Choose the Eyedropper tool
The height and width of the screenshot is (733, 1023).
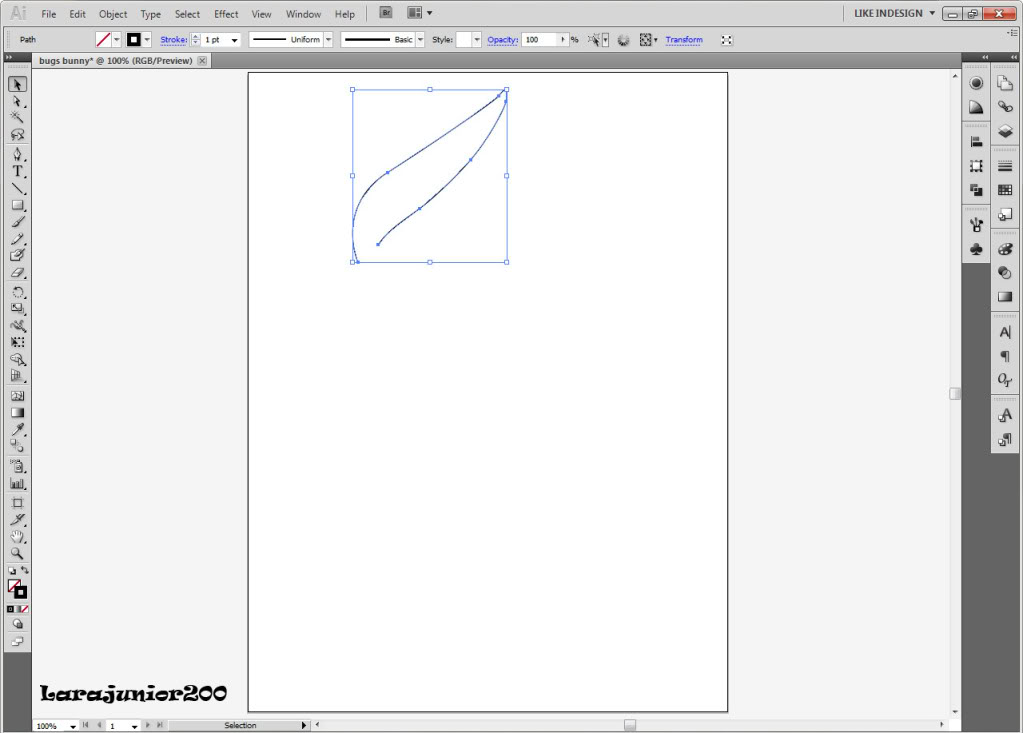coord(17,430)
